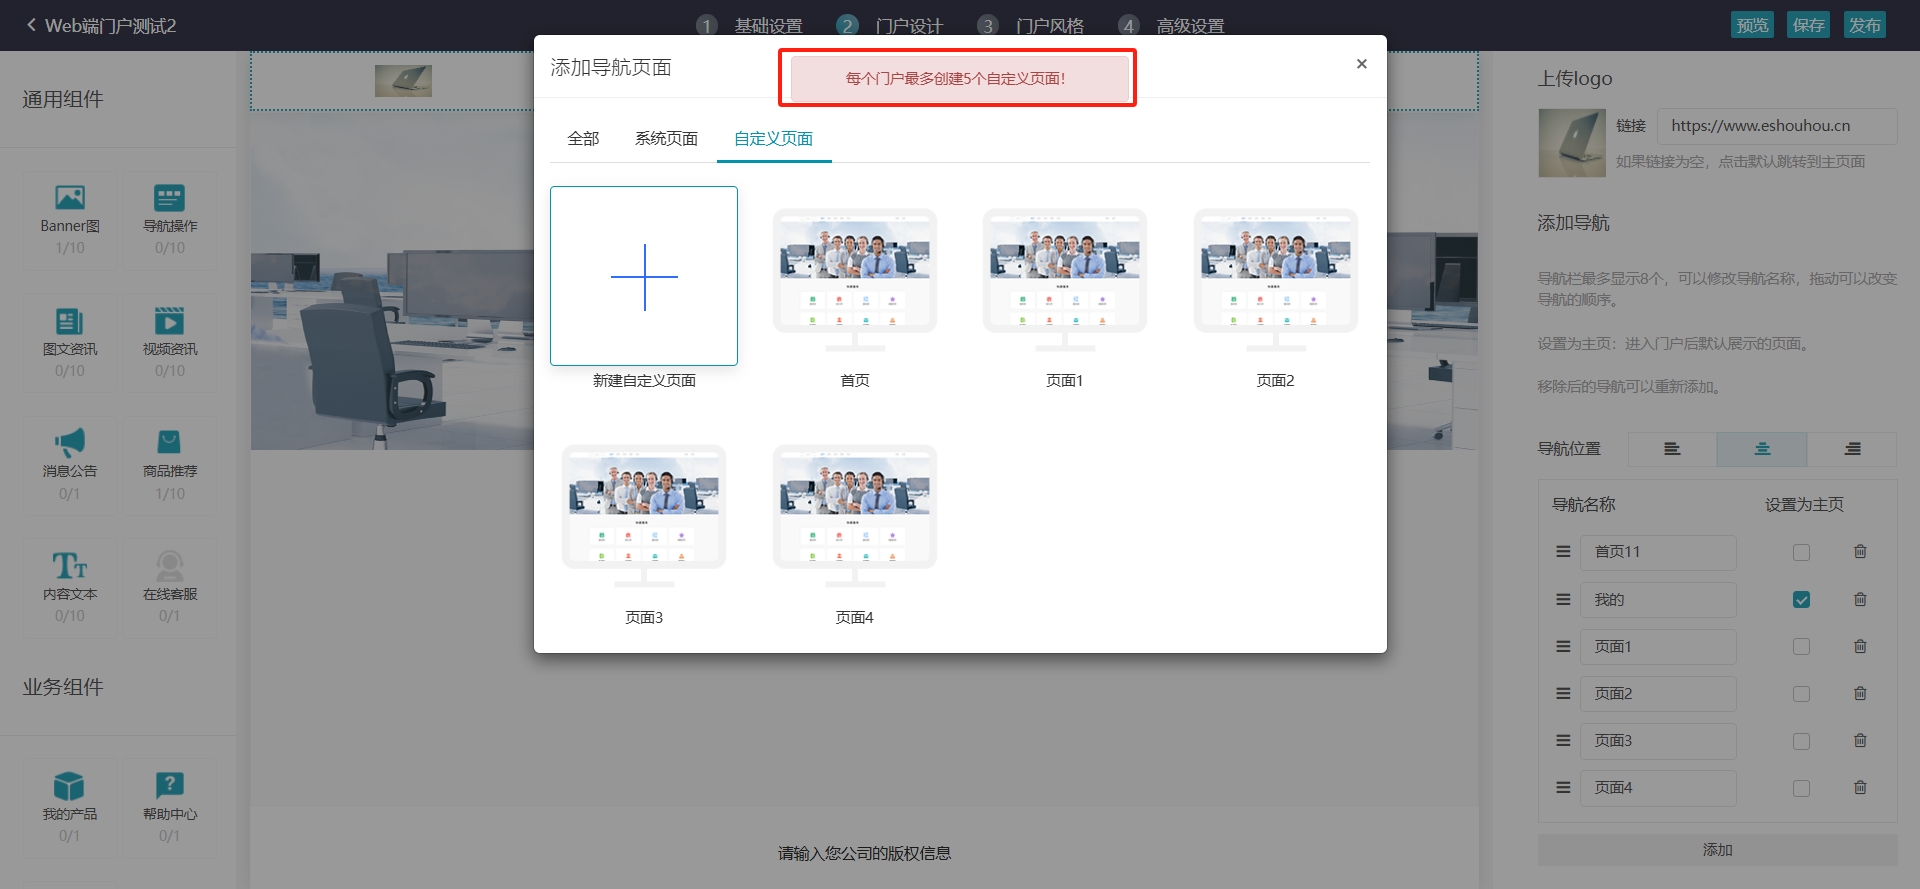Viewport: 1920px width, 889px height.
Task: Click the 发布 button
Action: pyautogui.click(x=1864, y=25)
